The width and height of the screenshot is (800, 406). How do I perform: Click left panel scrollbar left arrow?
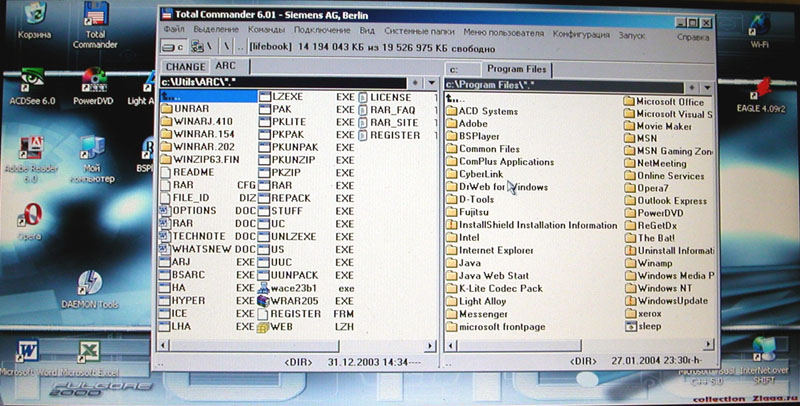click(x=163, y=345)
